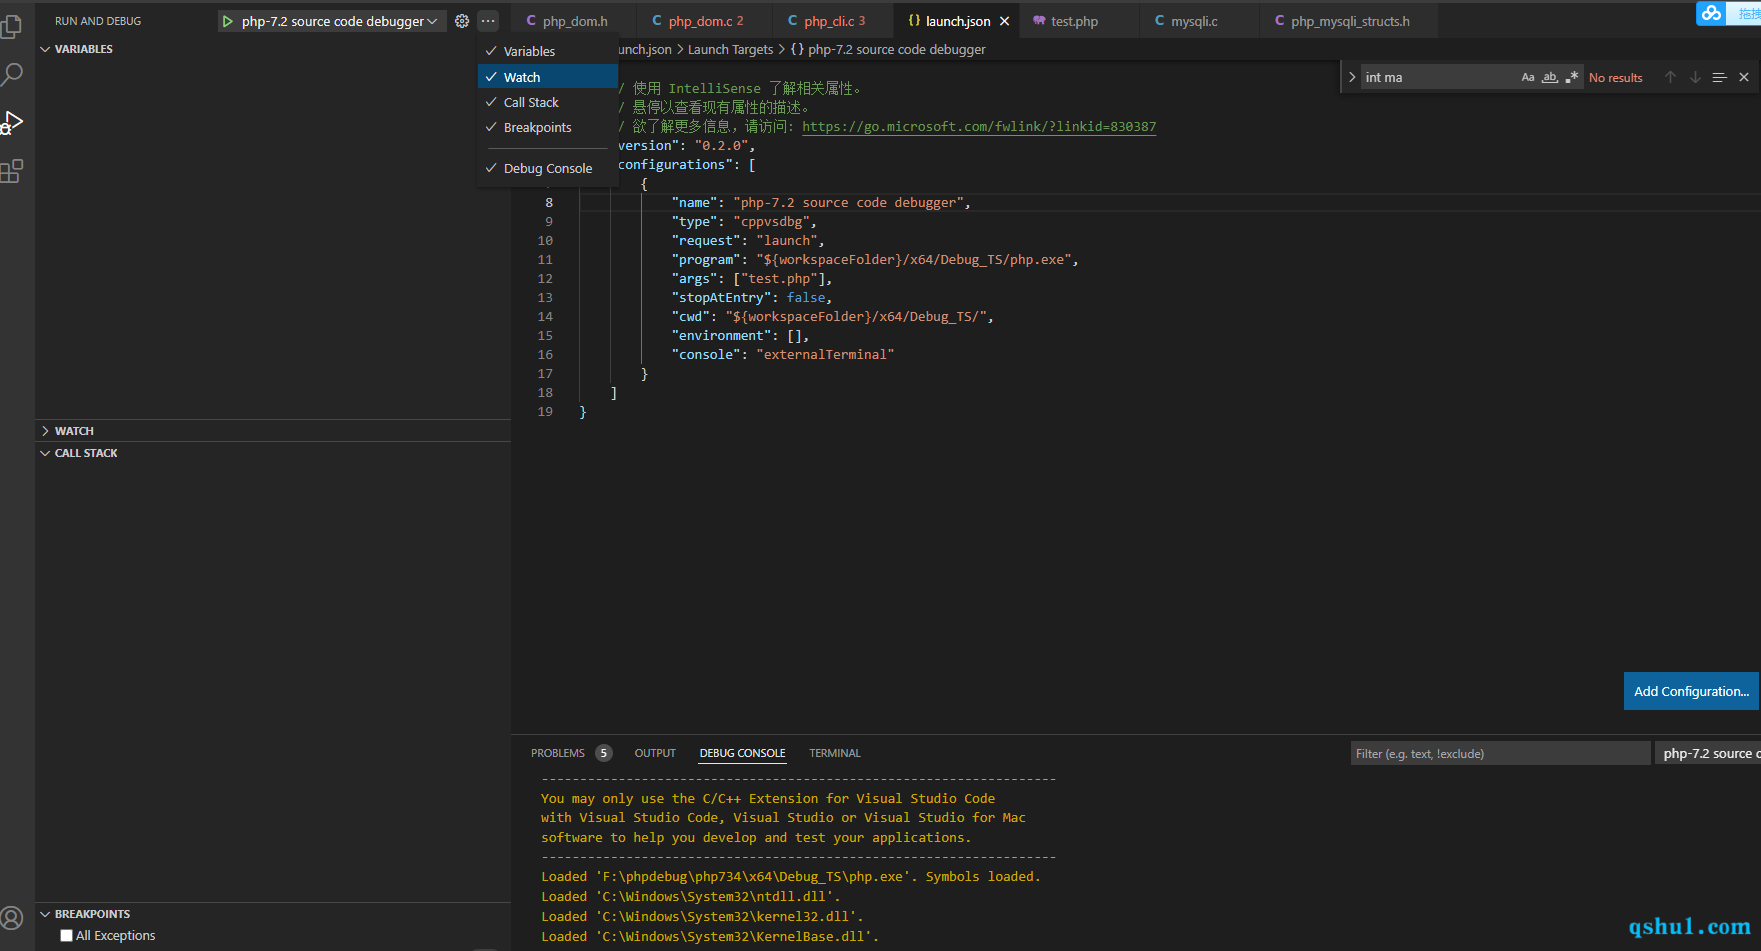Image resolution: width=1761 pixels, height=951 pixels.
Task: Click the Add Configuration button
Action: point(1691,691)
